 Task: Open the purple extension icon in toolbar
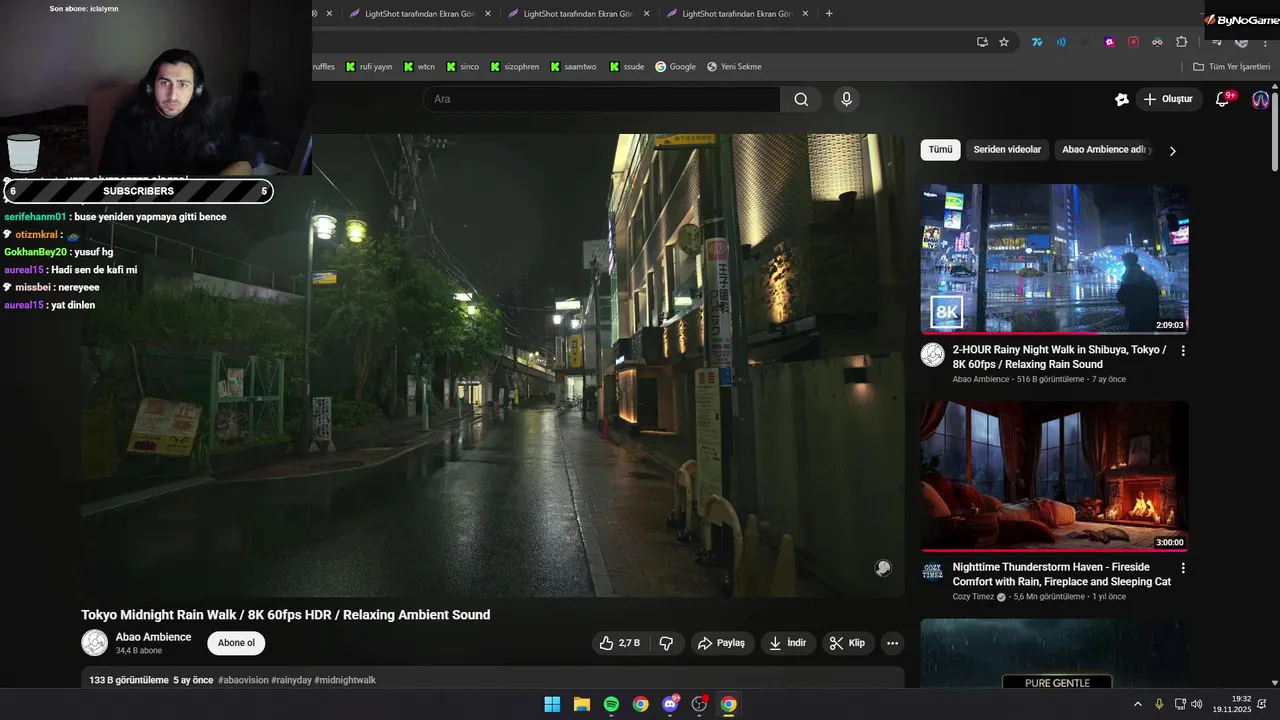click(x=1109, y=42)
